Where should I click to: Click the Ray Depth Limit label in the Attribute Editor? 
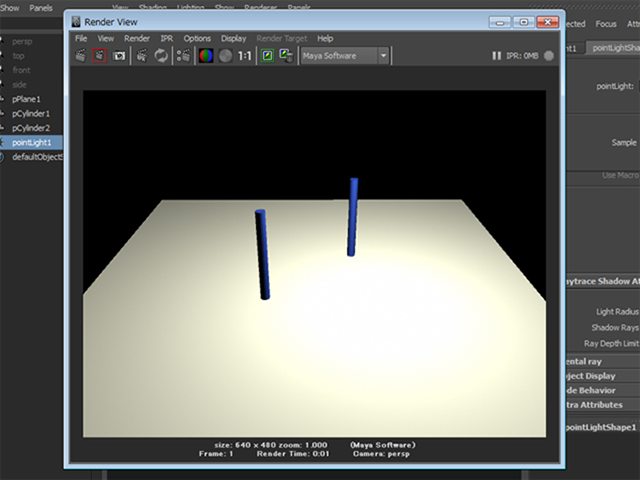pos(611,343)
